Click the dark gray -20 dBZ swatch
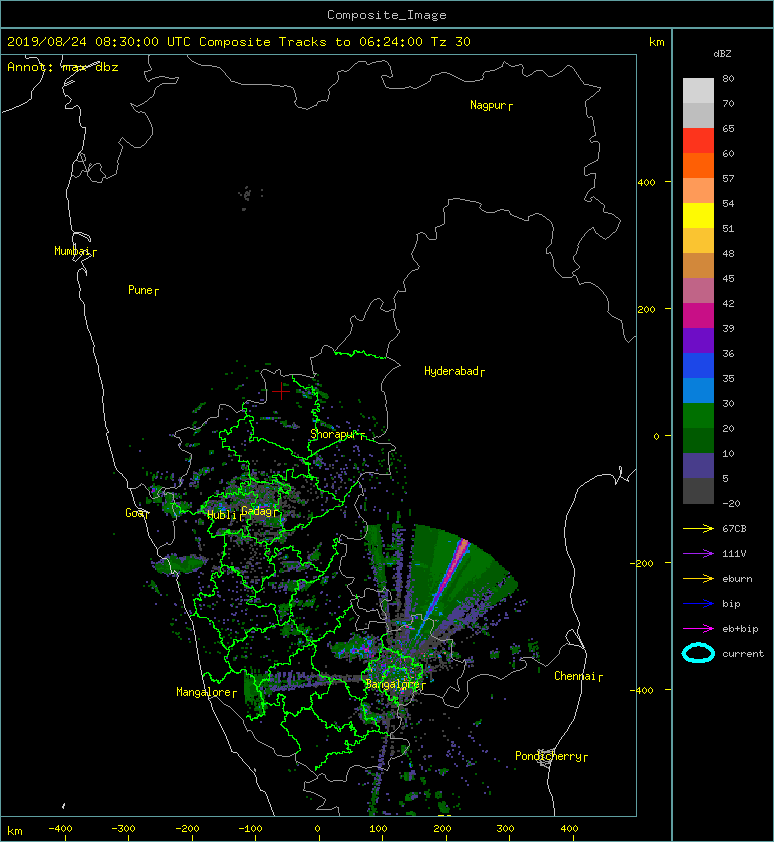Viewport: 774px width, 842px height. tap(698, 491)
